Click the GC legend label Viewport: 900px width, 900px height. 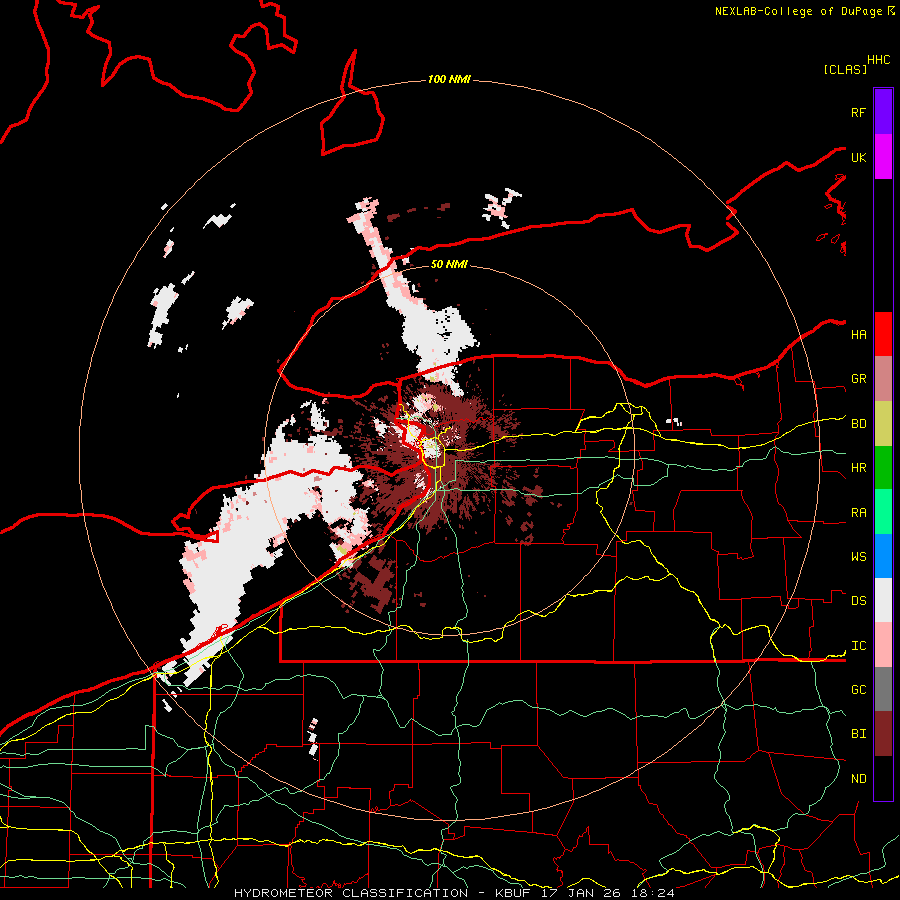(858, 689)
